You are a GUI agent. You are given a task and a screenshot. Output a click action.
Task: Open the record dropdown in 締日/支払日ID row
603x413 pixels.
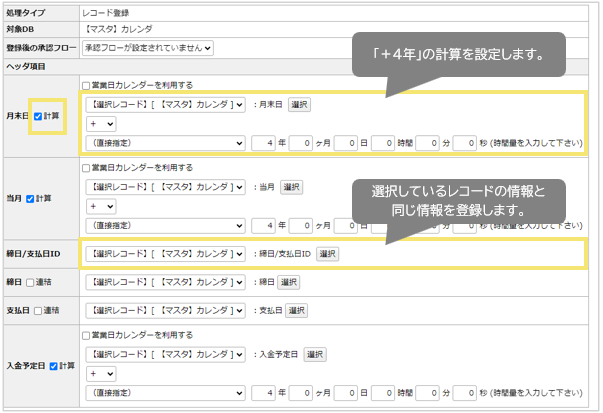pyautogui.click(x=165, y=254)
